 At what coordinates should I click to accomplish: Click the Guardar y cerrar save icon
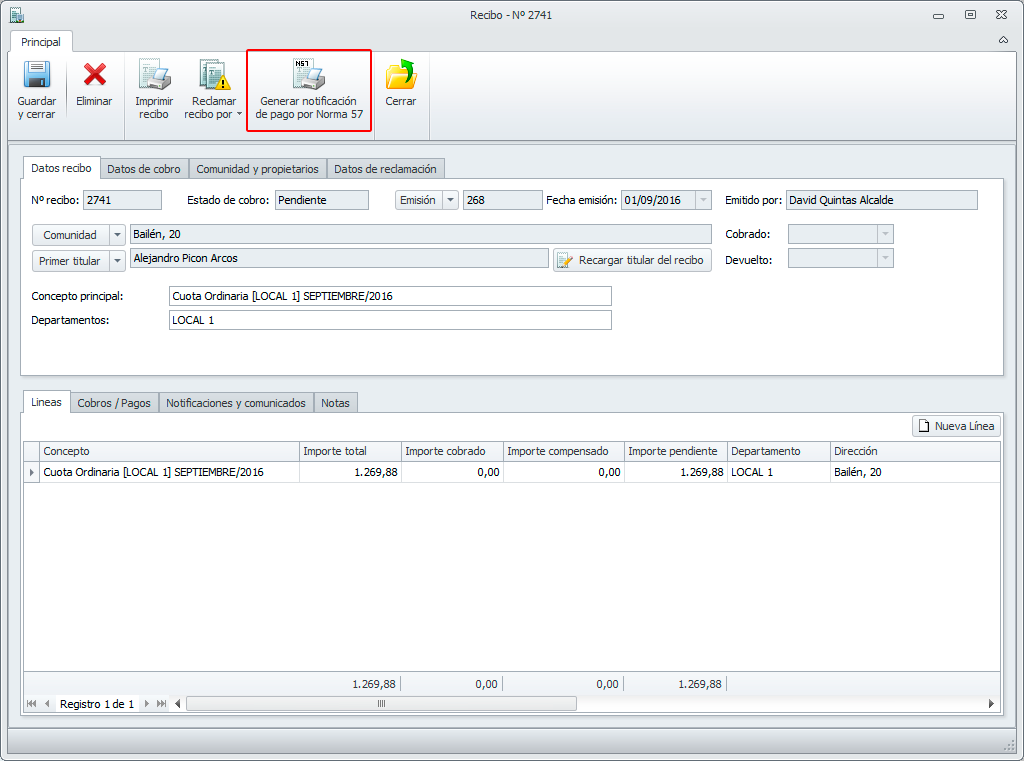(37, 74)
